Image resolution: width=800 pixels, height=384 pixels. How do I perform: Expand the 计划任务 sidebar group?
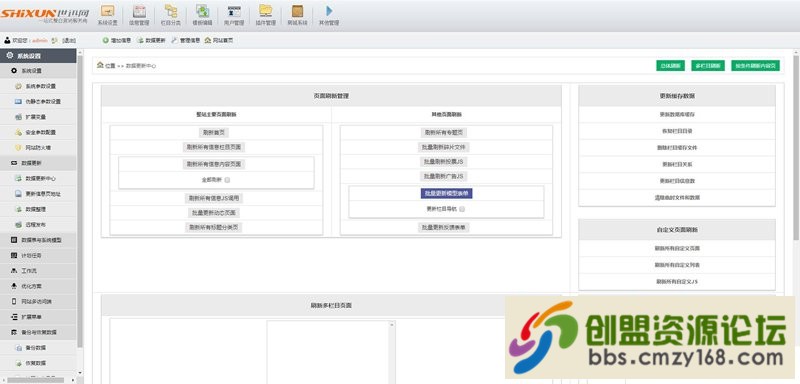pyautogui.click(x=39, y=255)
